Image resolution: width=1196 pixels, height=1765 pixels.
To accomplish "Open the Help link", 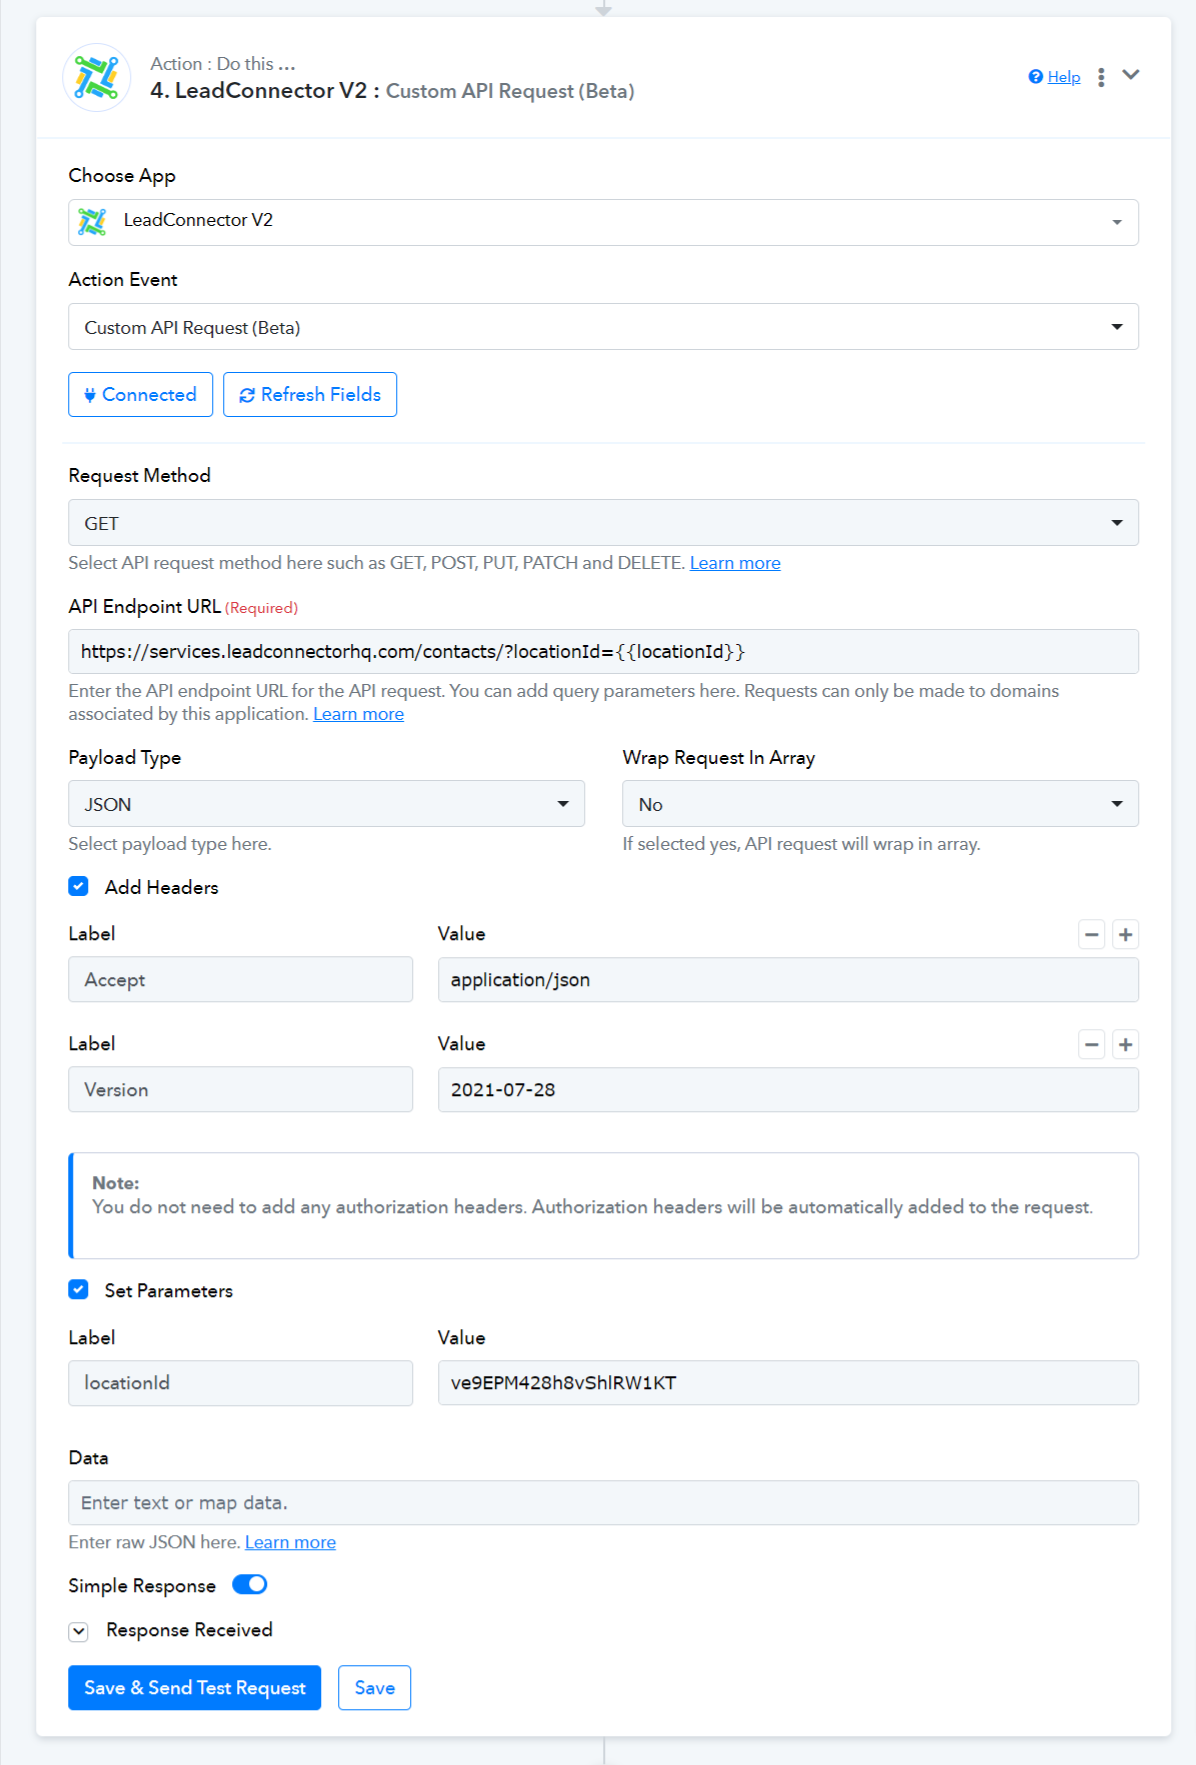I will (x=1064, y=77).
